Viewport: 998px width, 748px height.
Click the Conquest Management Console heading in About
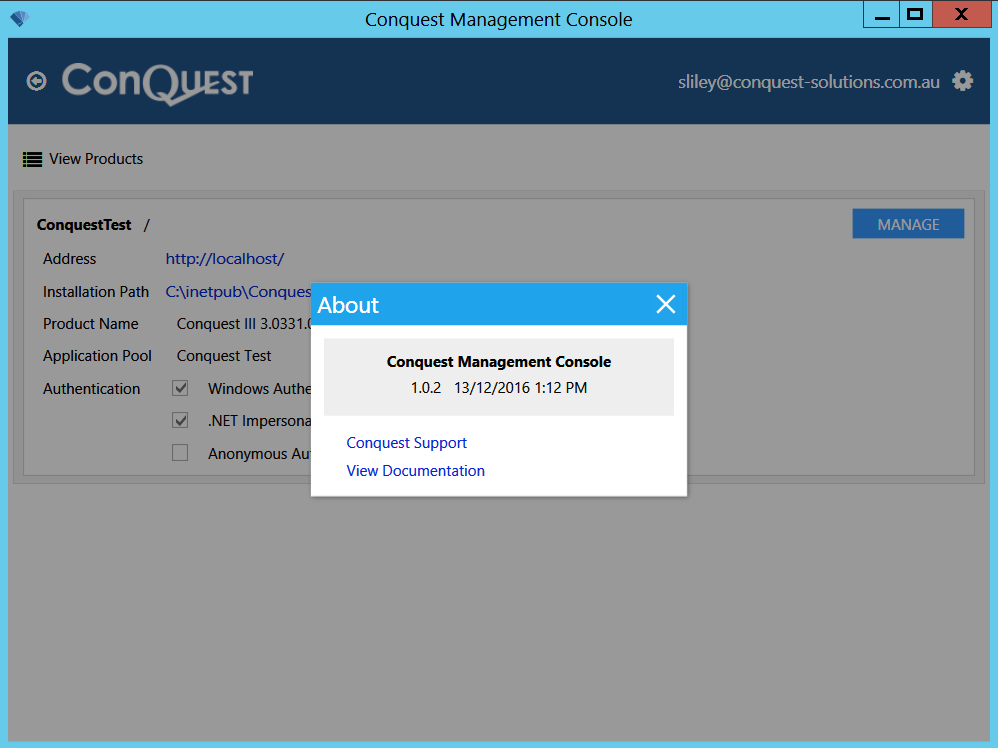(499, 362)
